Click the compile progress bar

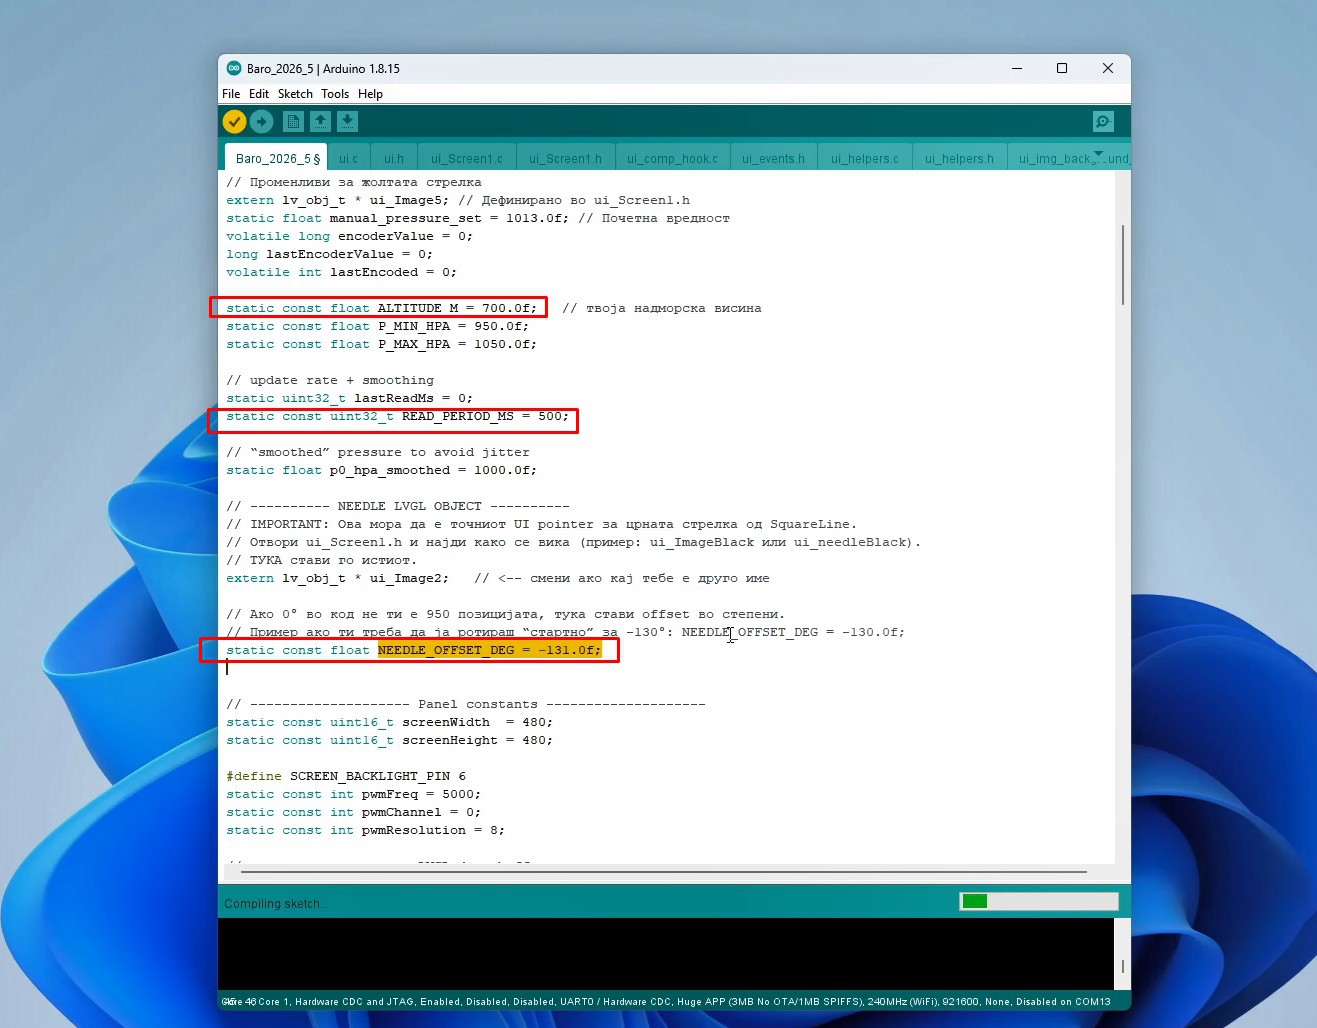point(1038,901)
